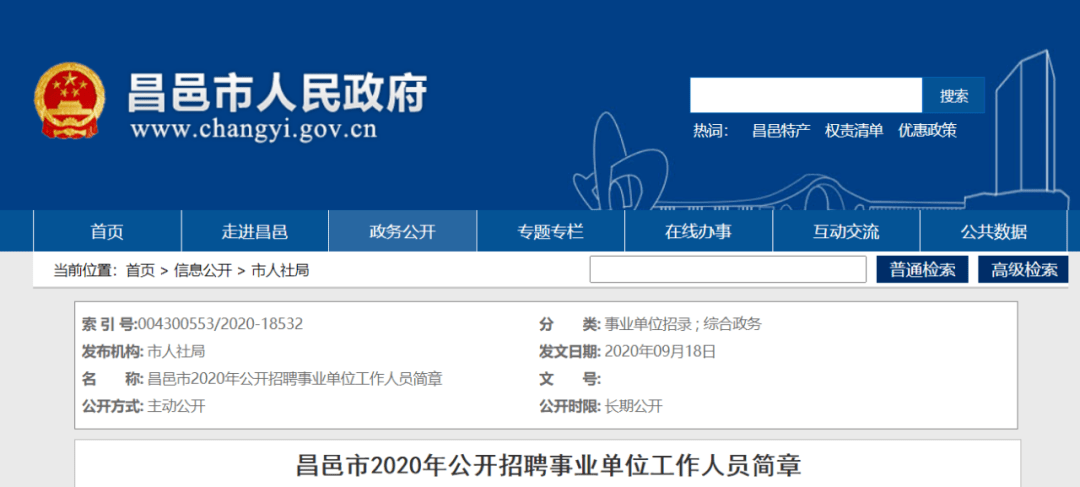Go to the 首页 navigation tab

coord(107,232)
